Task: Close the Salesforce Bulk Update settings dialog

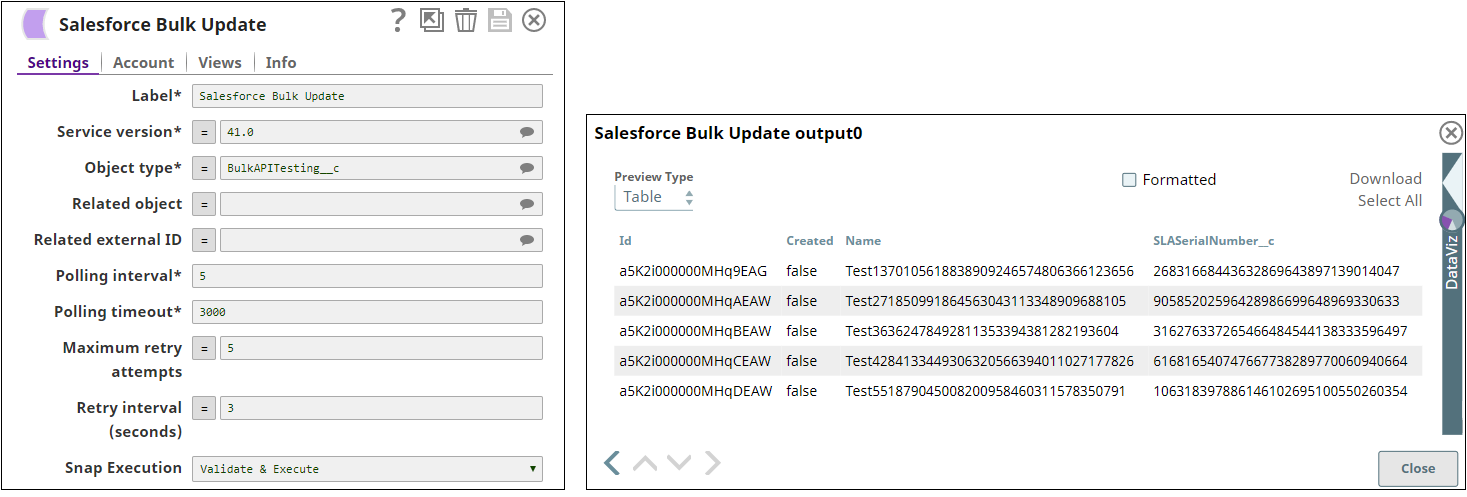Action: [x=534, y=20]
